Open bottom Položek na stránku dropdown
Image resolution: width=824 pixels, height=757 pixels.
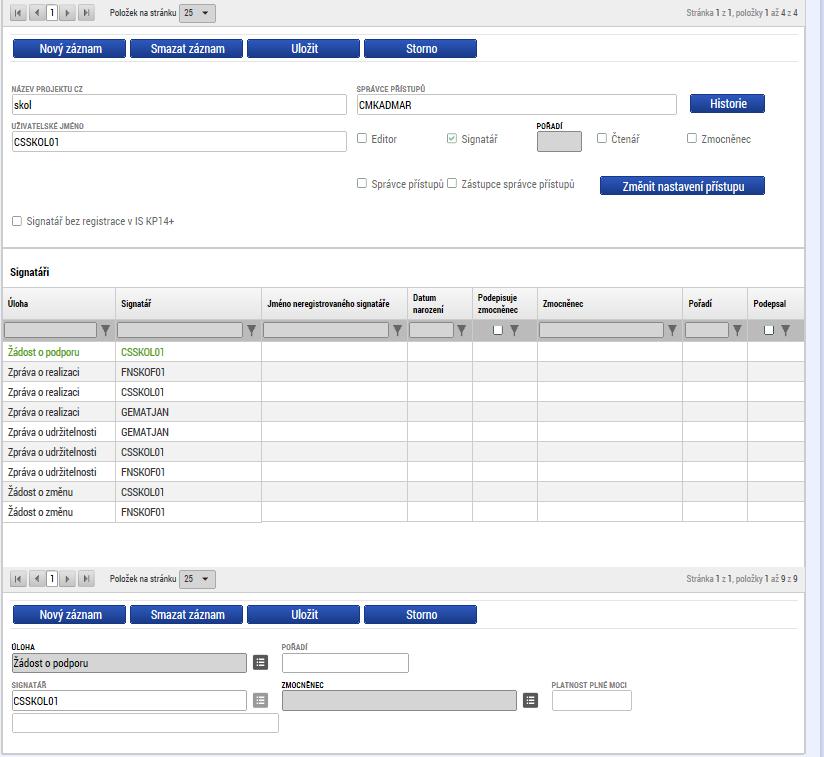pos(198,579)
